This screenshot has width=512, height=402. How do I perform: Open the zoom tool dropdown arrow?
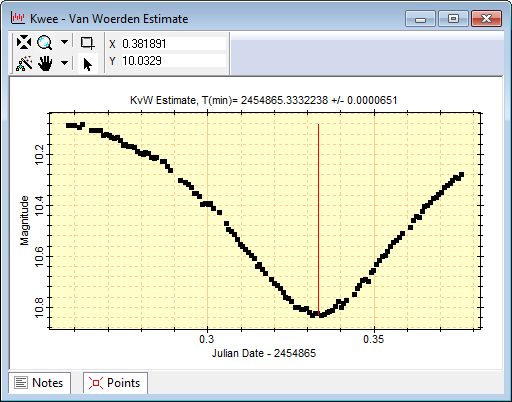pos(64,42)
